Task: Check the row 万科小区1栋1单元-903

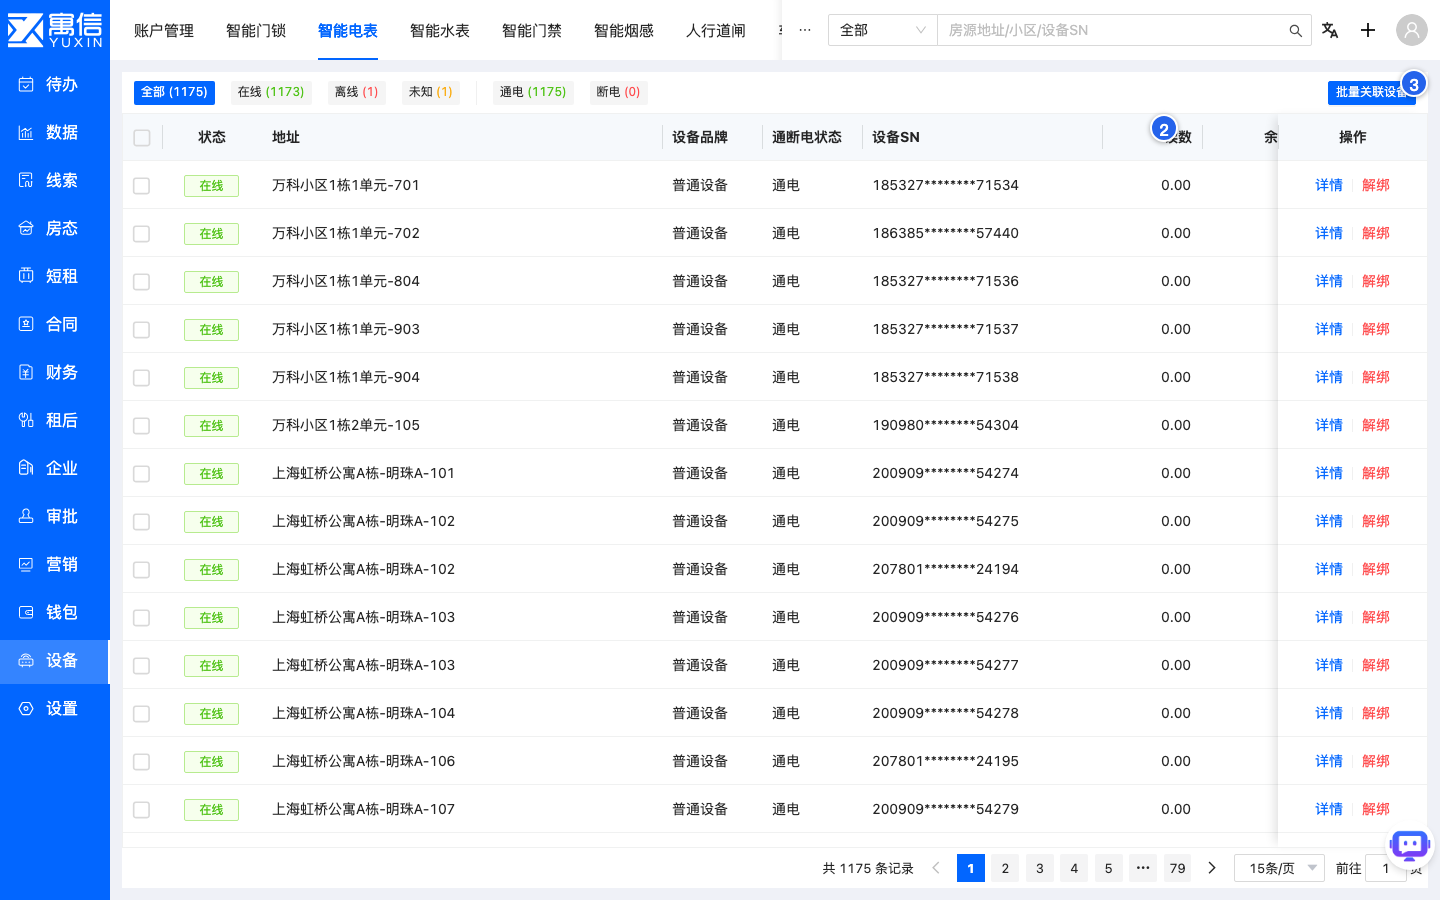Action: click(x=142, y=330)
